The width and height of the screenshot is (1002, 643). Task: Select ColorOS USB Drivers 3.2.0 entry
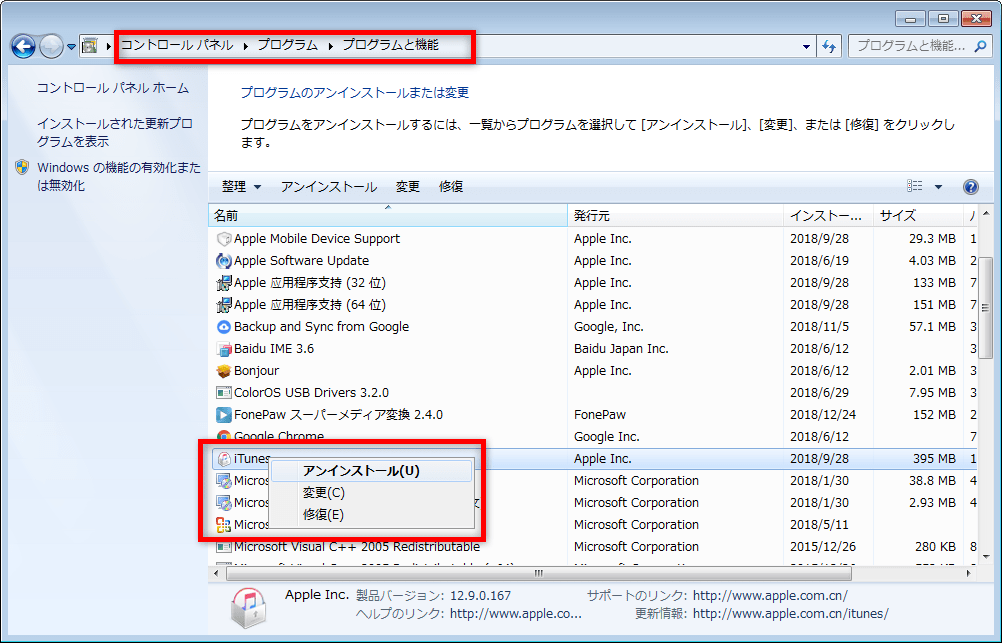pyautogui.click(x=311, y=393)
